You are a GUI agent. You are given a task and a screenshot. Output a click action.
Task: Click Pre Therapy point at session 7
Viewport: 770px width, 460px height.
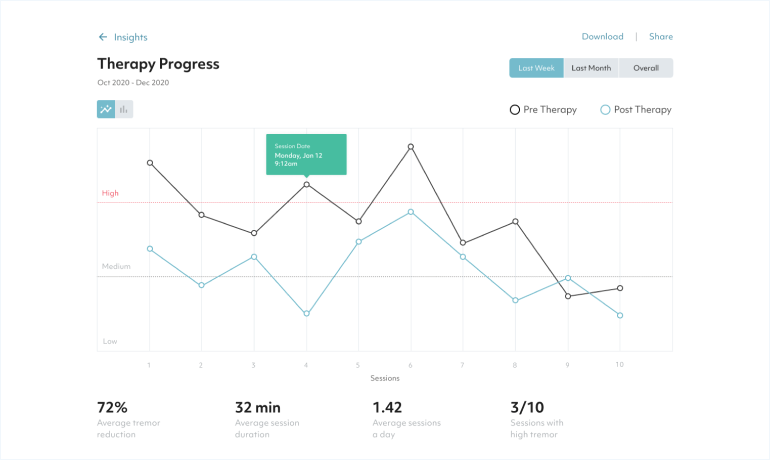(463, 243)
